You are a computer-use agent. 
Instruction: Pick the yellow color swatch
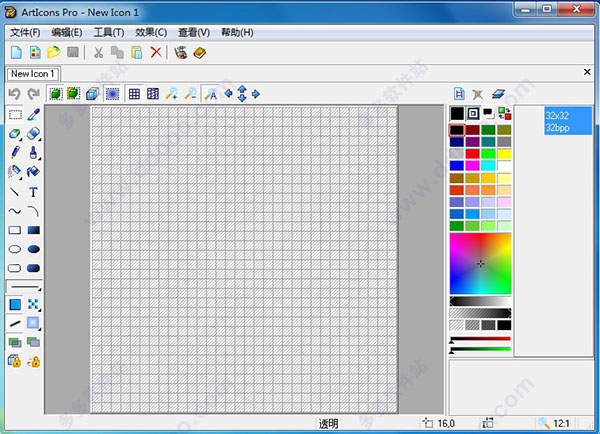pyautogui.click(x=504, y=154)
